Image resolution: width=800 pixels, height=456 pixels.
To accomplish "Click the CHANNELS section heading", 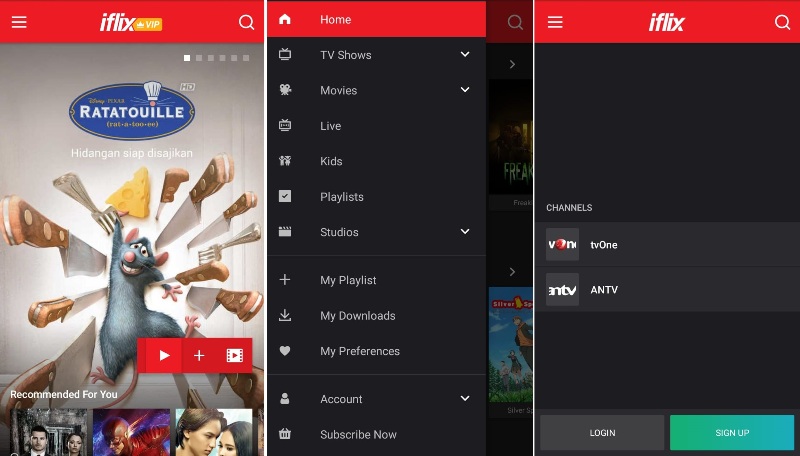I will [569, 208].
